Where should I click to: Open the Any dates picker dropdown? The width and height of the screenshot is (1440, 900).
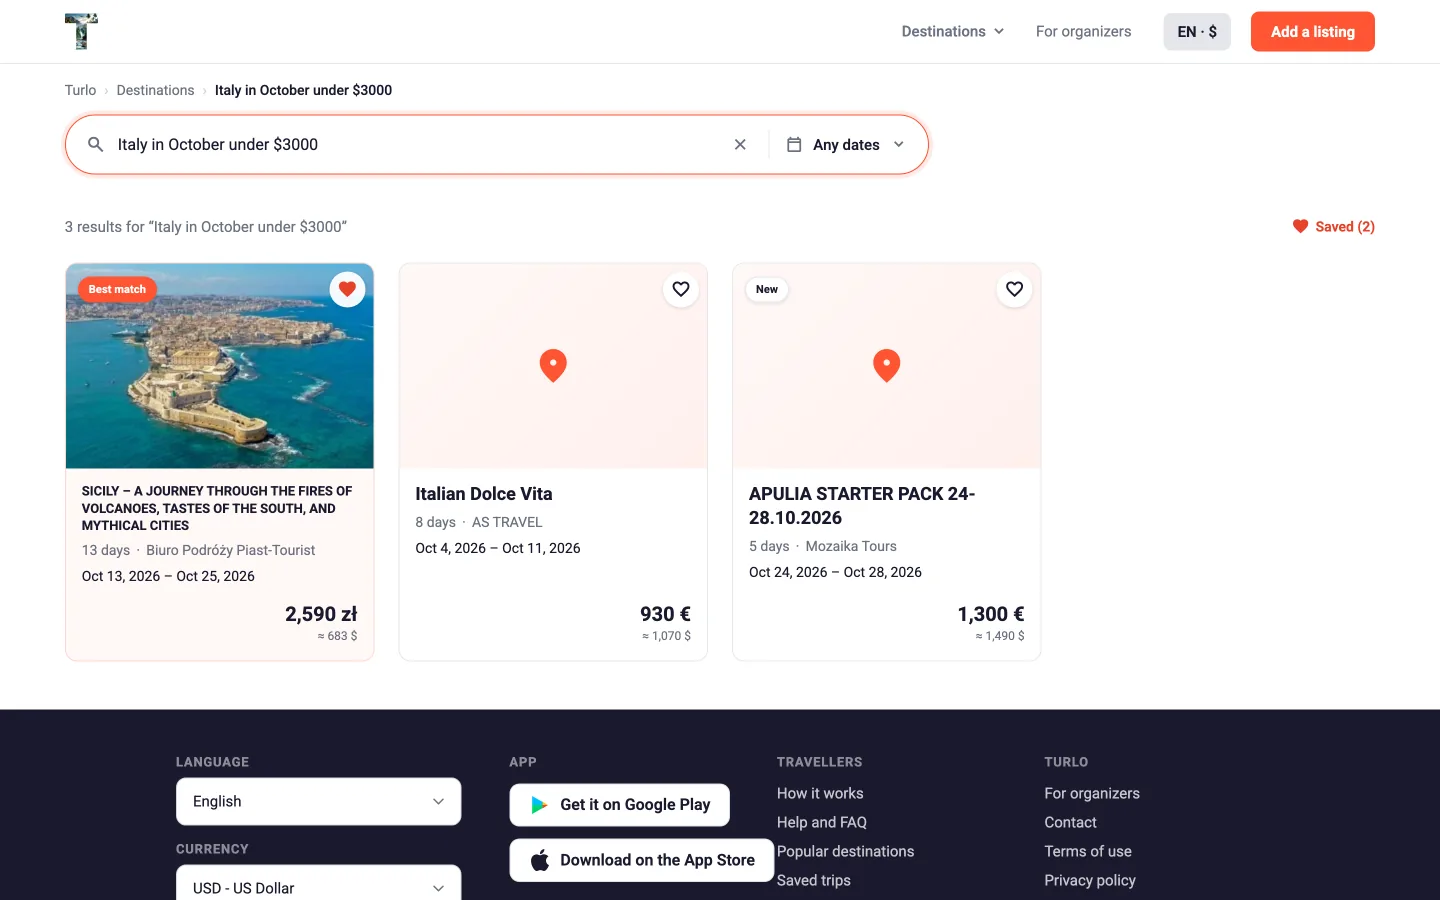(x=848, y=144)
